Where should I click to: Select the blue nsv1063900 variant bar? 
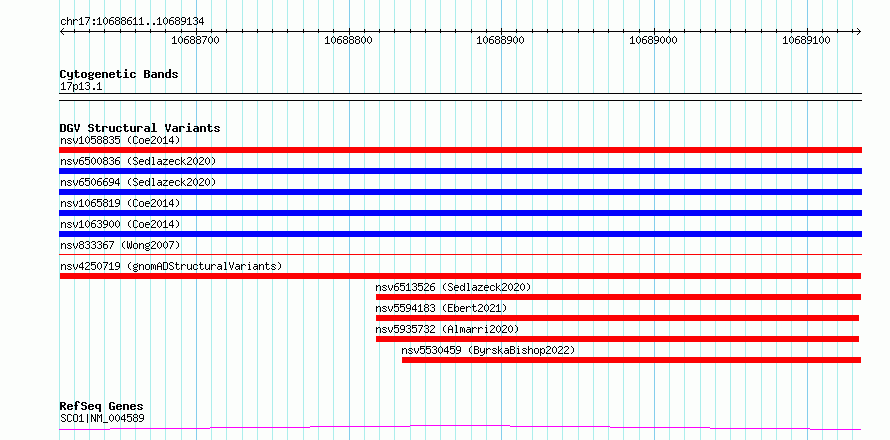pyautogui.click(x=461, y=234)
